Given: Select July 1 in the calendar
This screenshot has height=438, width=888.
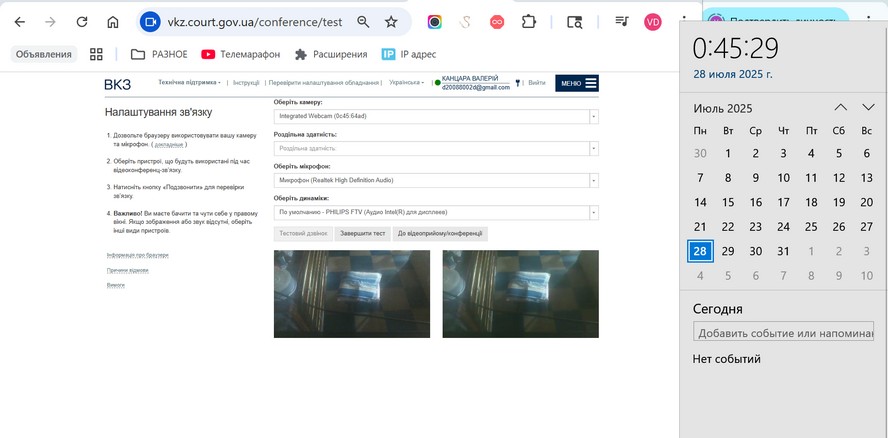Looking at the screenshot, I should click(x=728, y=154).
